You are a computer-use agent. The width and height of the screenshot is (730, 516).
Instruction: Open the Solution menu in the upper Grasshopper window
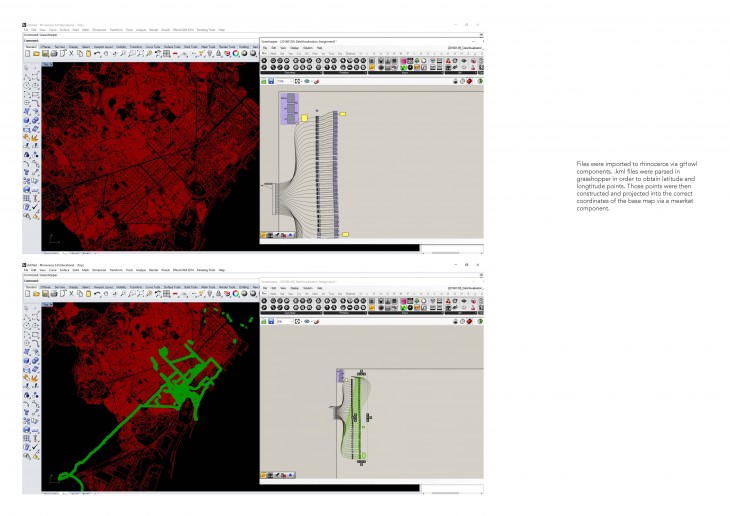point(307,47)
